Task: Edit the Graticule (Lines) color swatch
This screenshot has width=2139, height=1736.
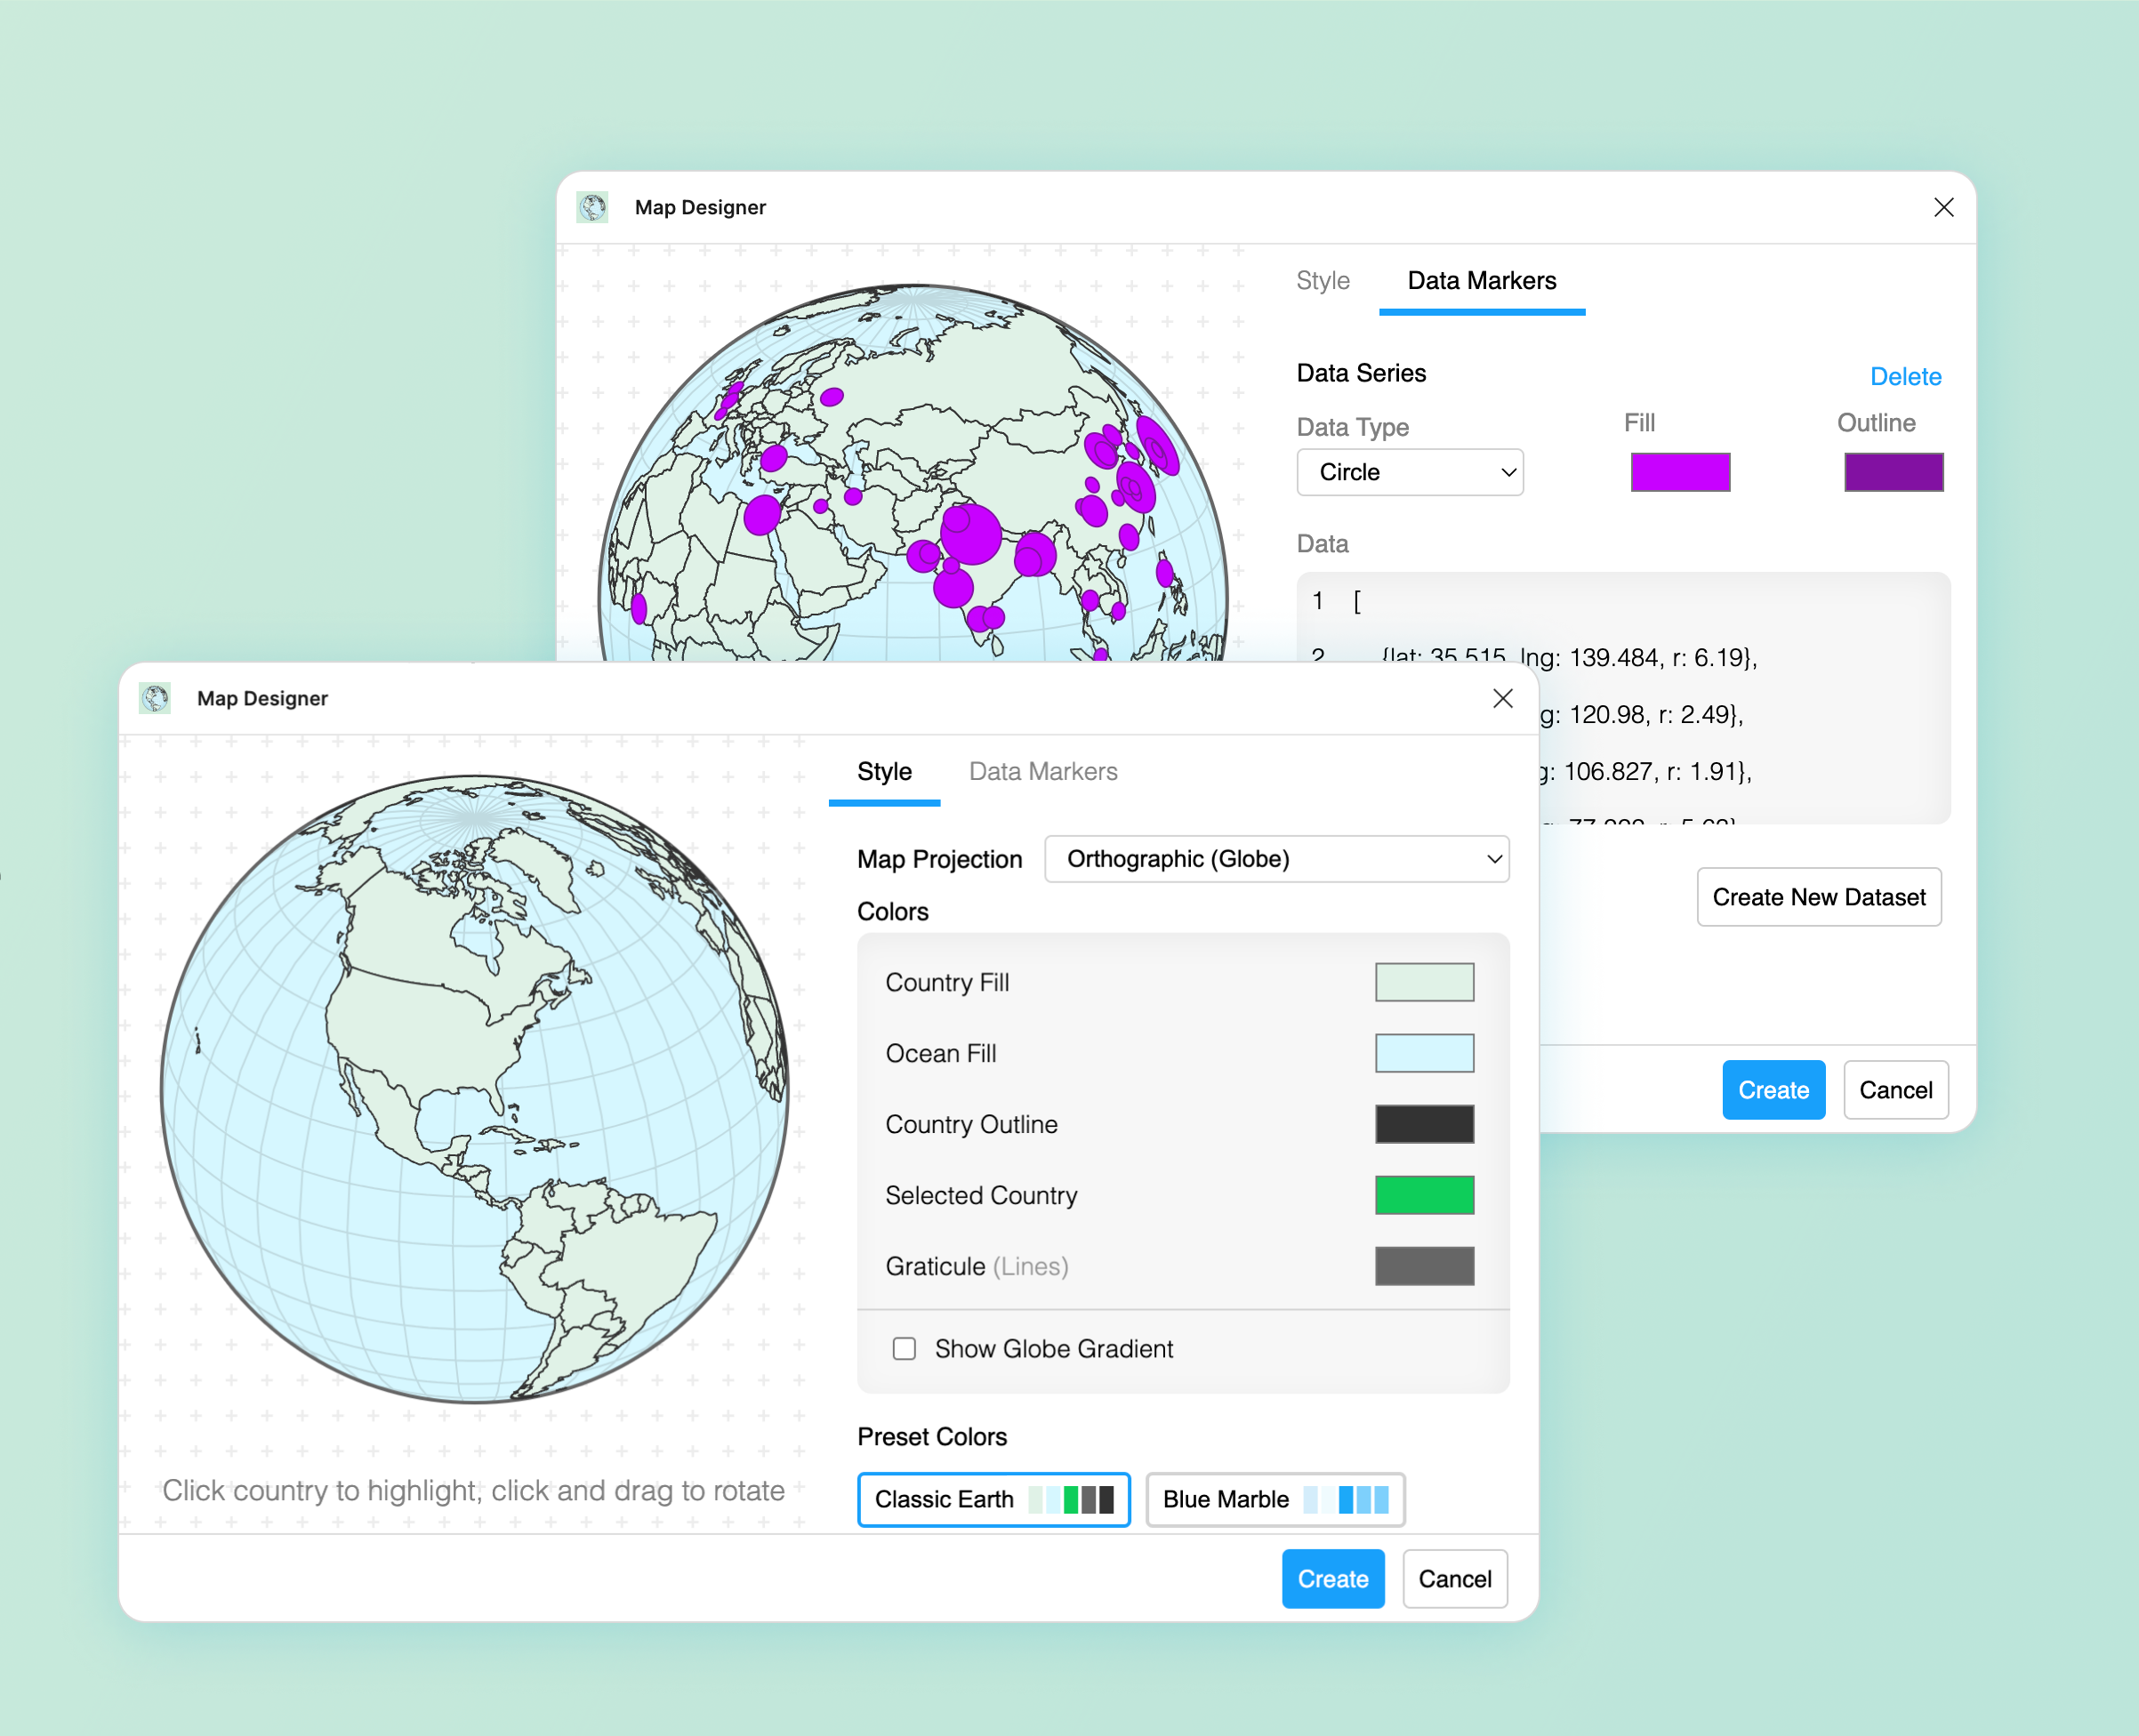Action: coord(1423,1266)
